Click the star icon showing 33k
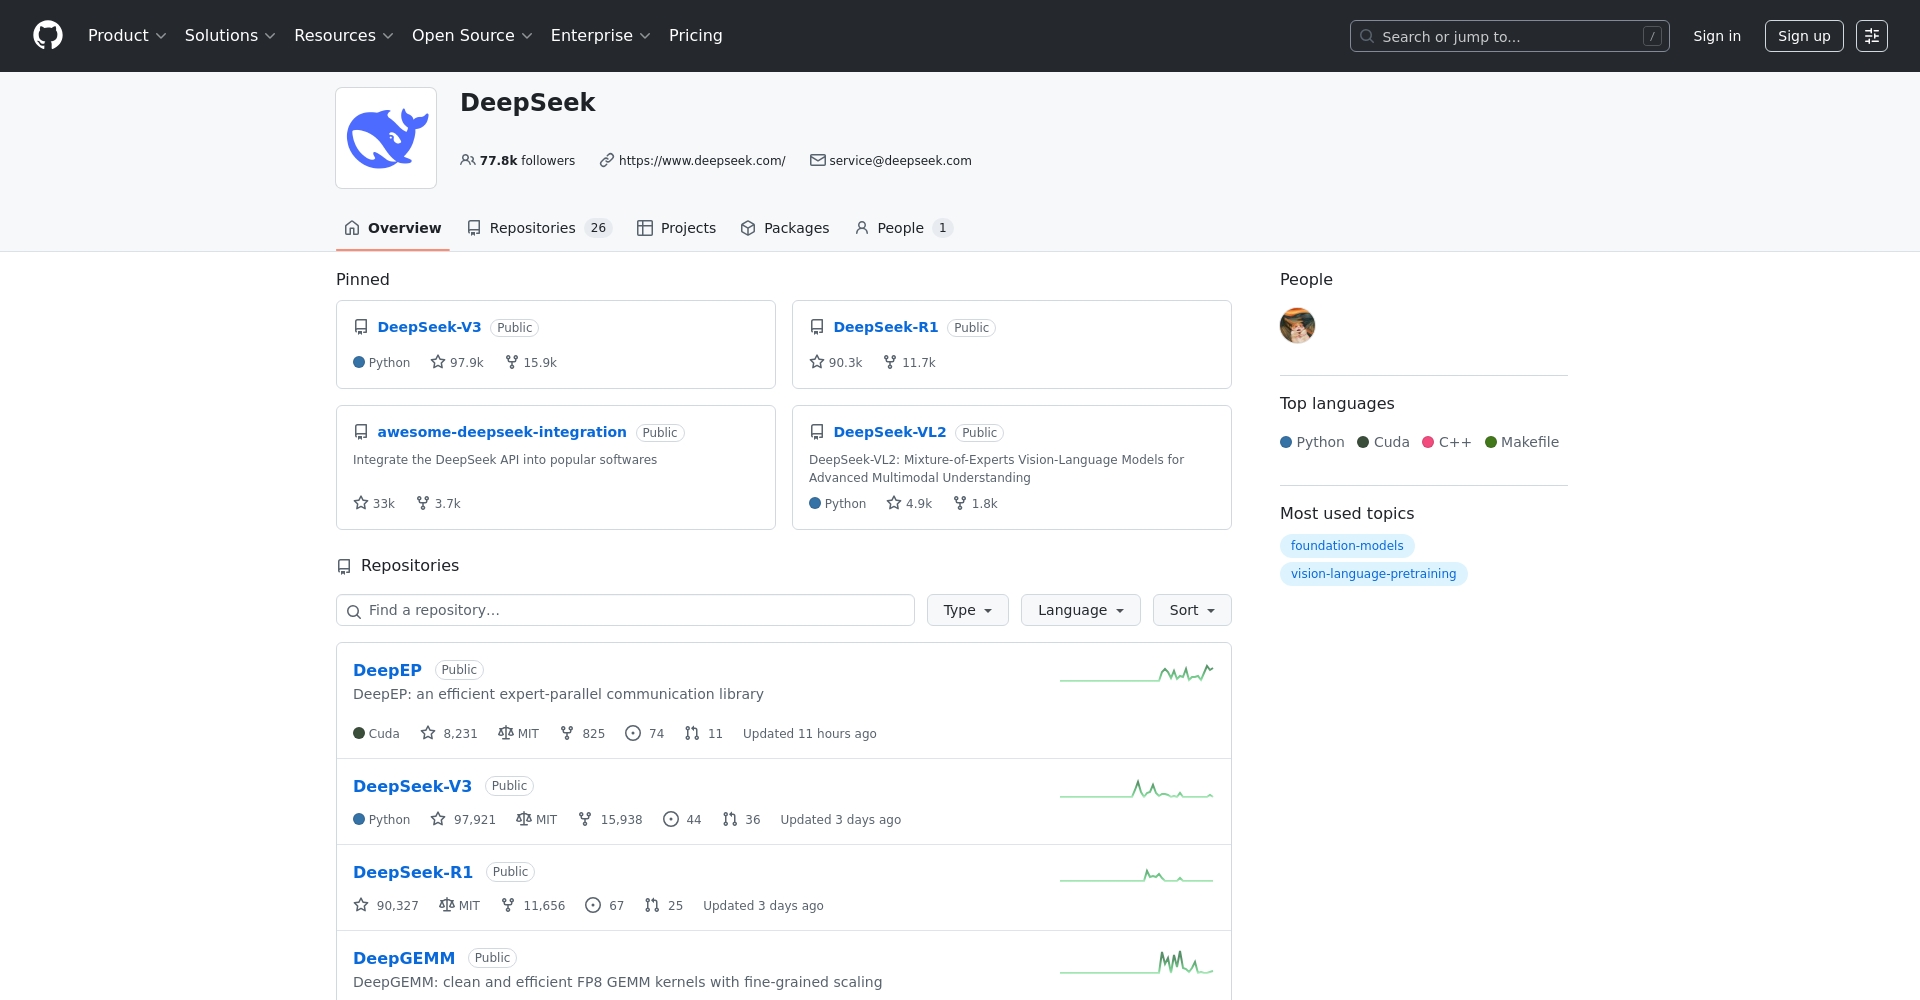Screen dimensions: 1920x1000 pyautogui.click(x=361, y=503)
